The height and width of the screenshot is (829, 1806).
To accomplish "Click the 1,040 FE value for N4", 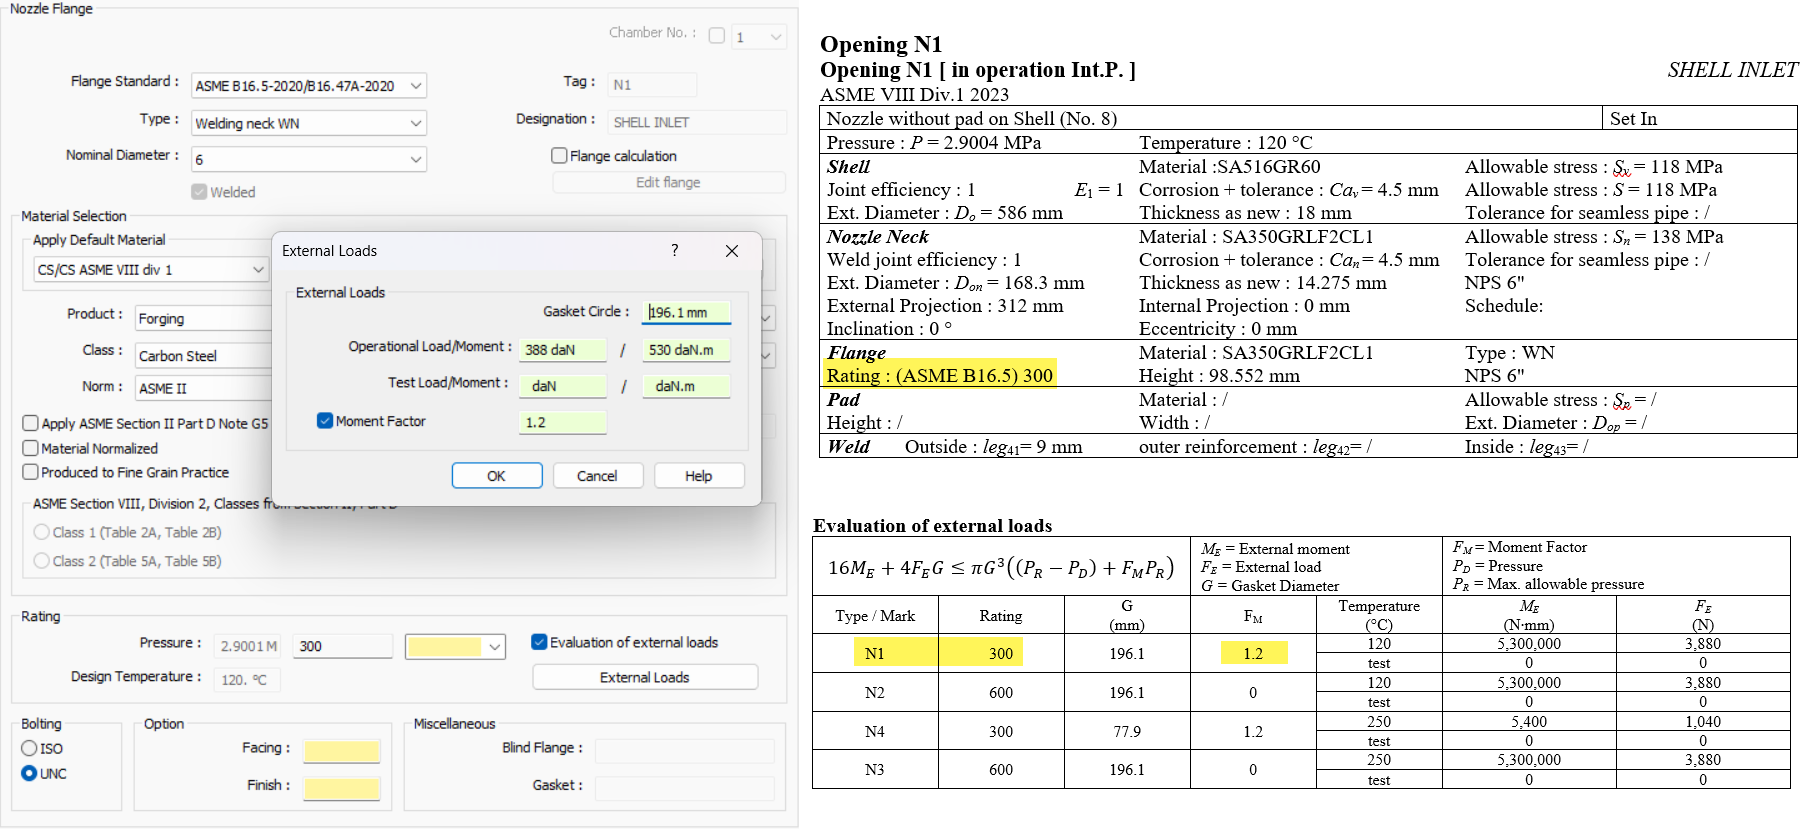I will tap(1703, 721).
